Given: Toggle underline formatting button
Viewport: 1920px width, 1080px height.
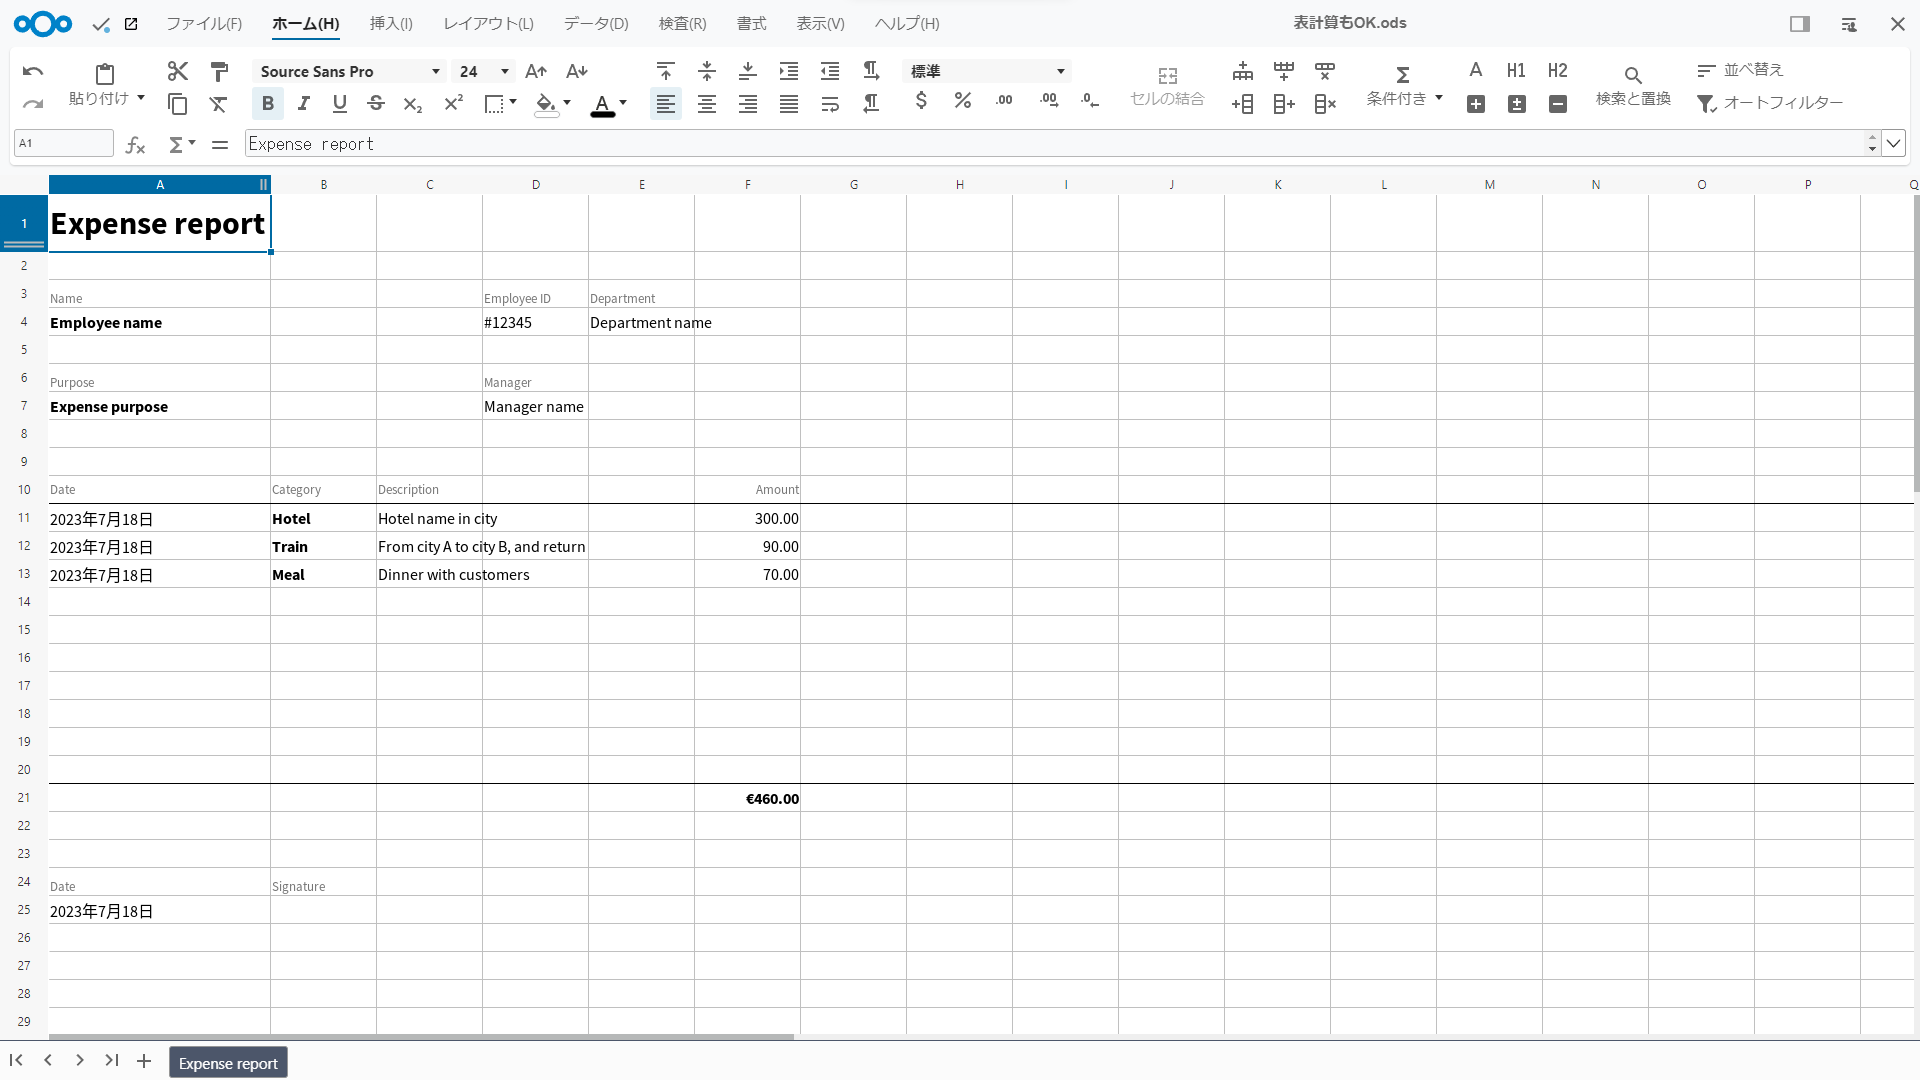Looking at the screenshot, I should point(340,103).
